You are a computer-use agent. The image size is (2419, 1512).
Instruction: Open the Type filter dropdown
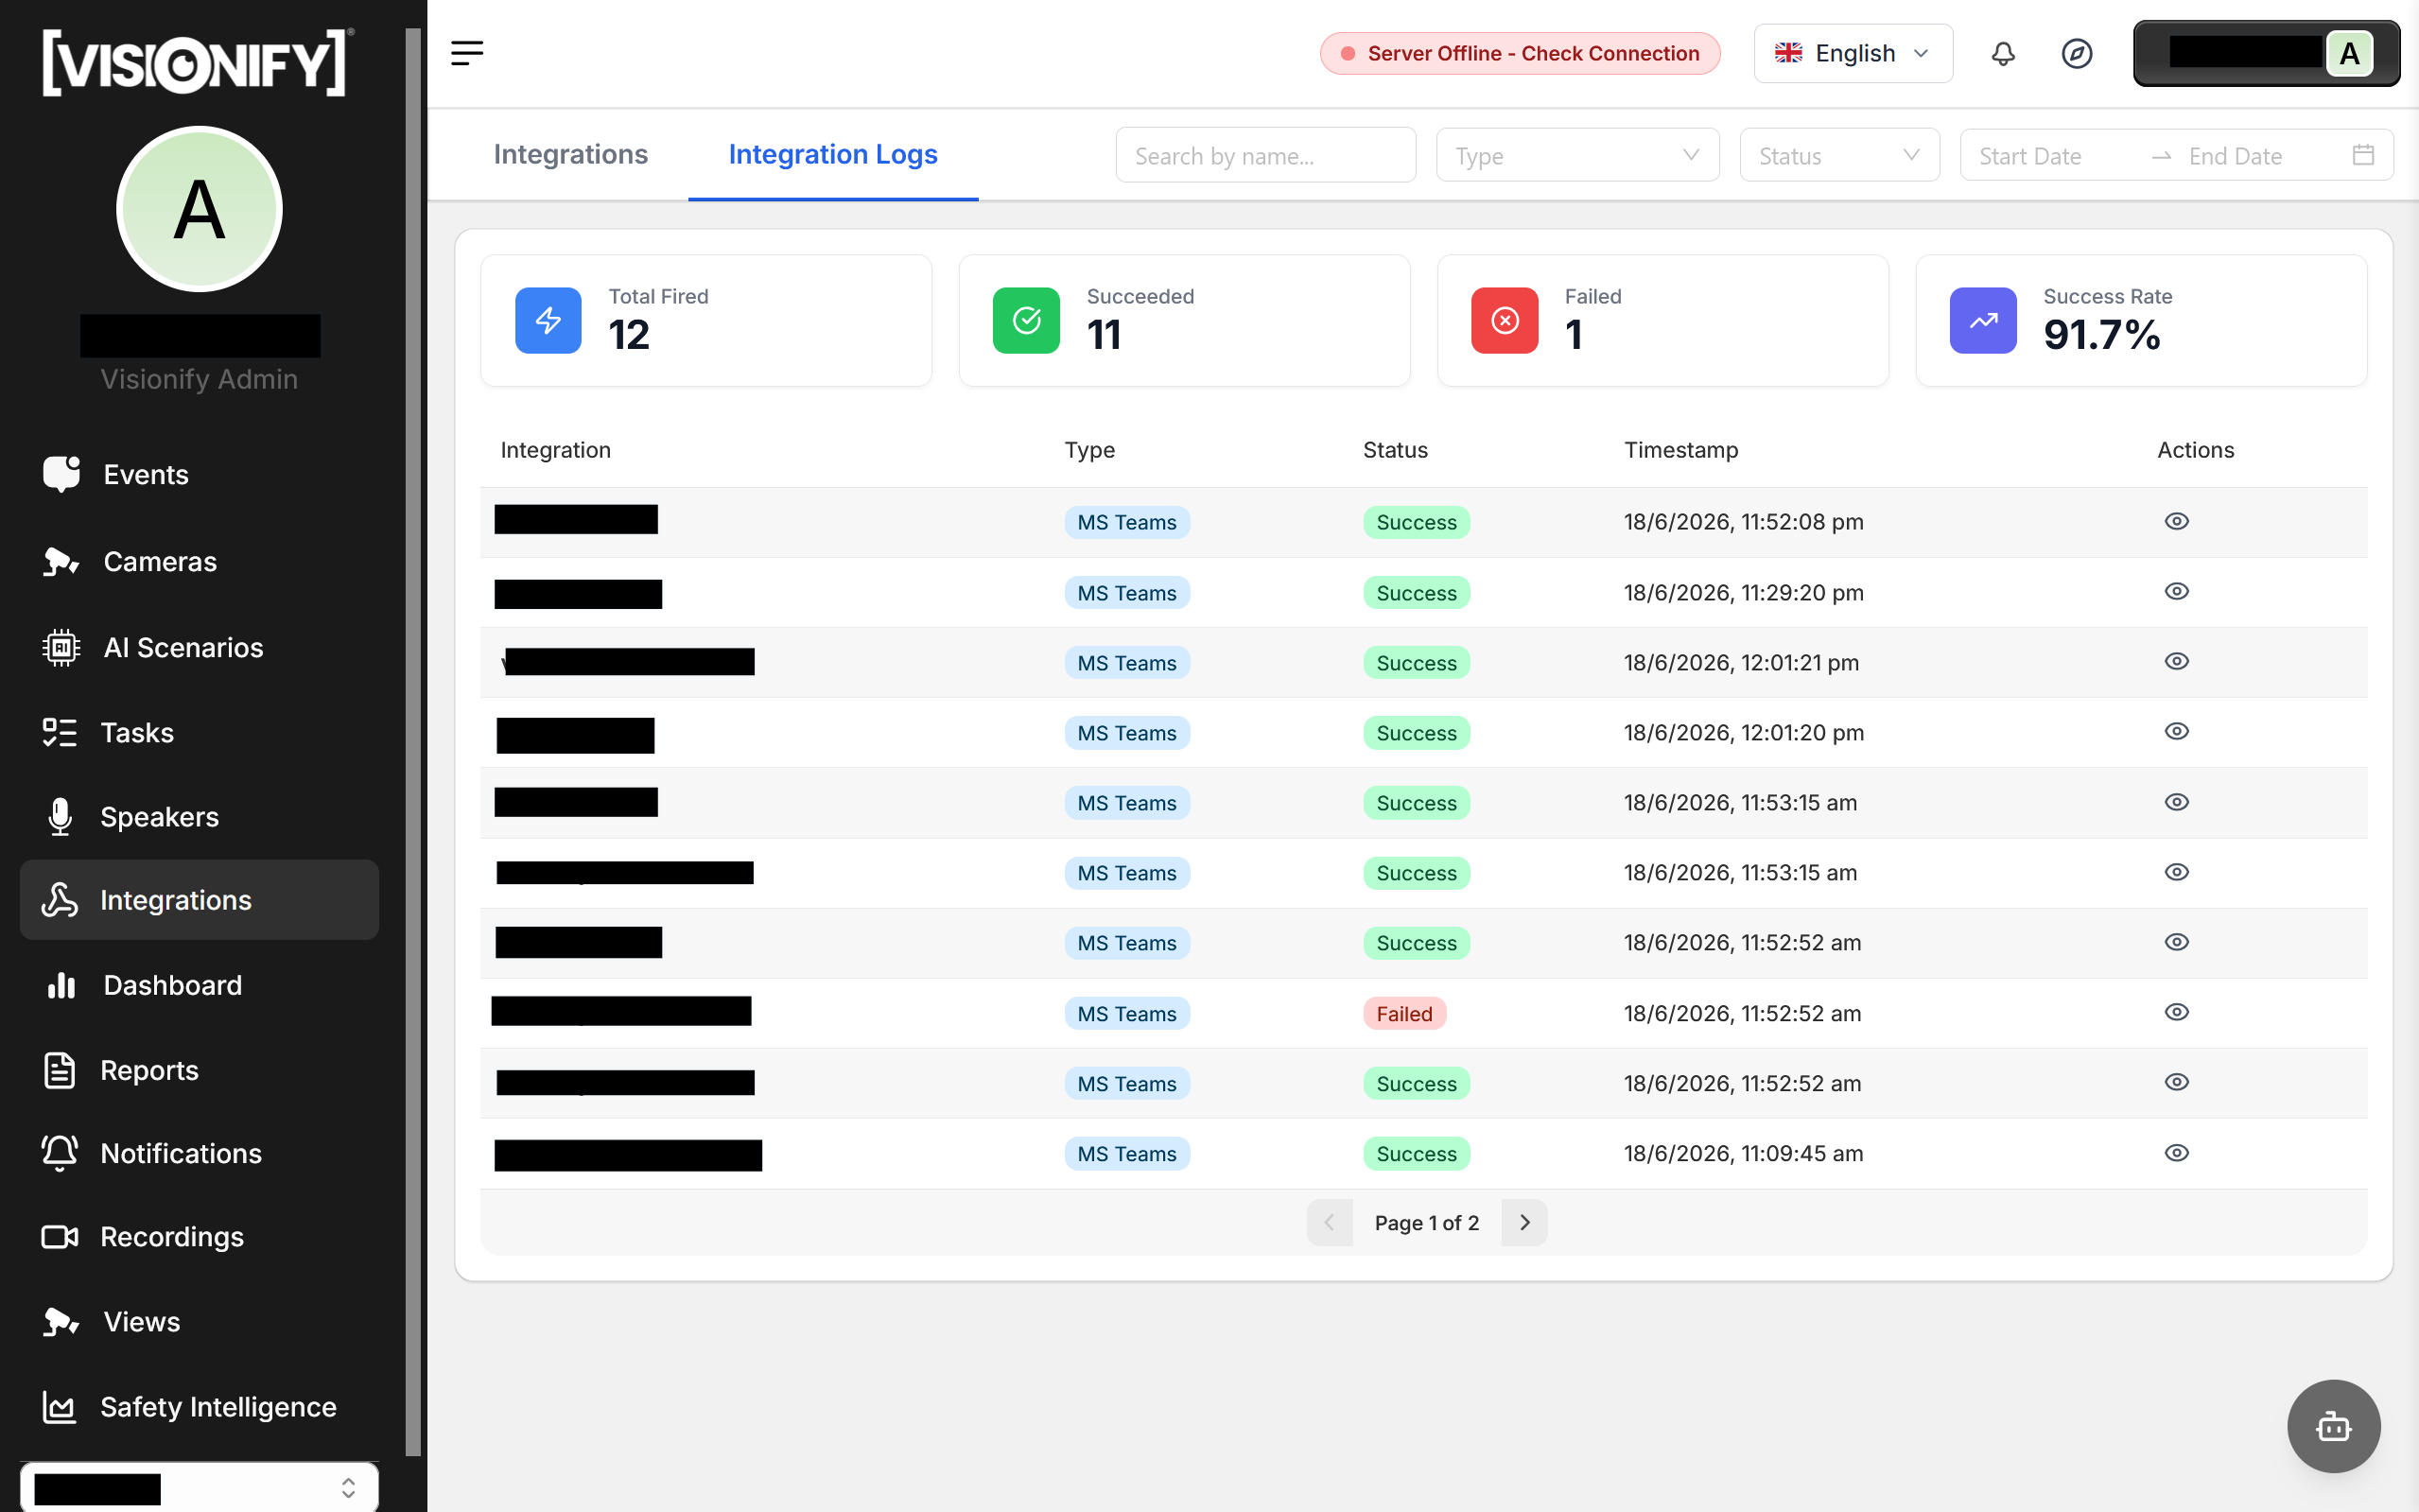coord(1577,155)
